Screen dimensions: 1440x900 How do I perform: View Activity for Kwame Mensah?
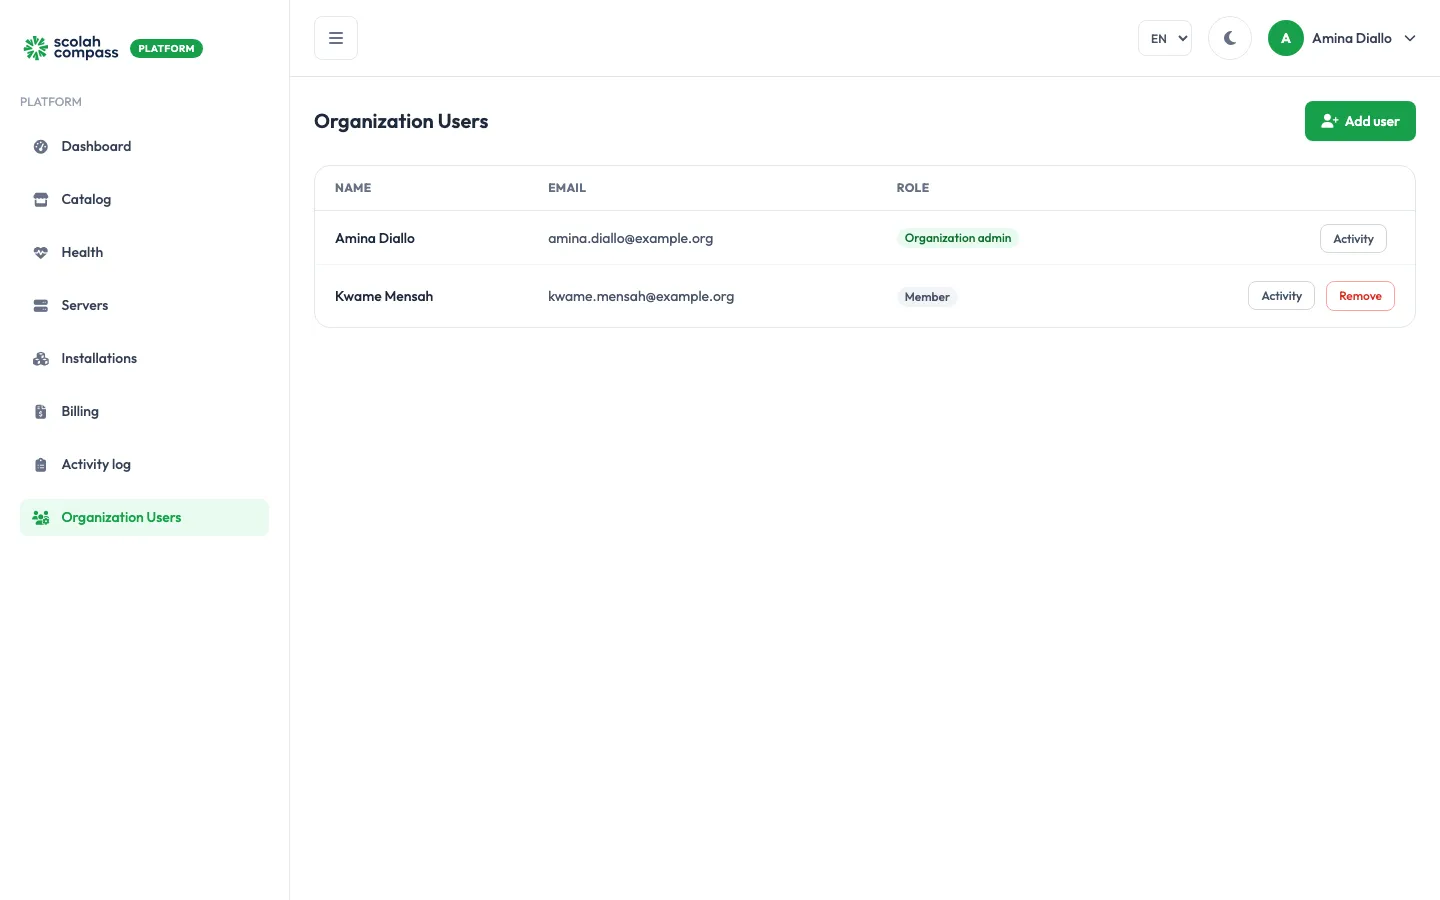[x=1281, y=296]
